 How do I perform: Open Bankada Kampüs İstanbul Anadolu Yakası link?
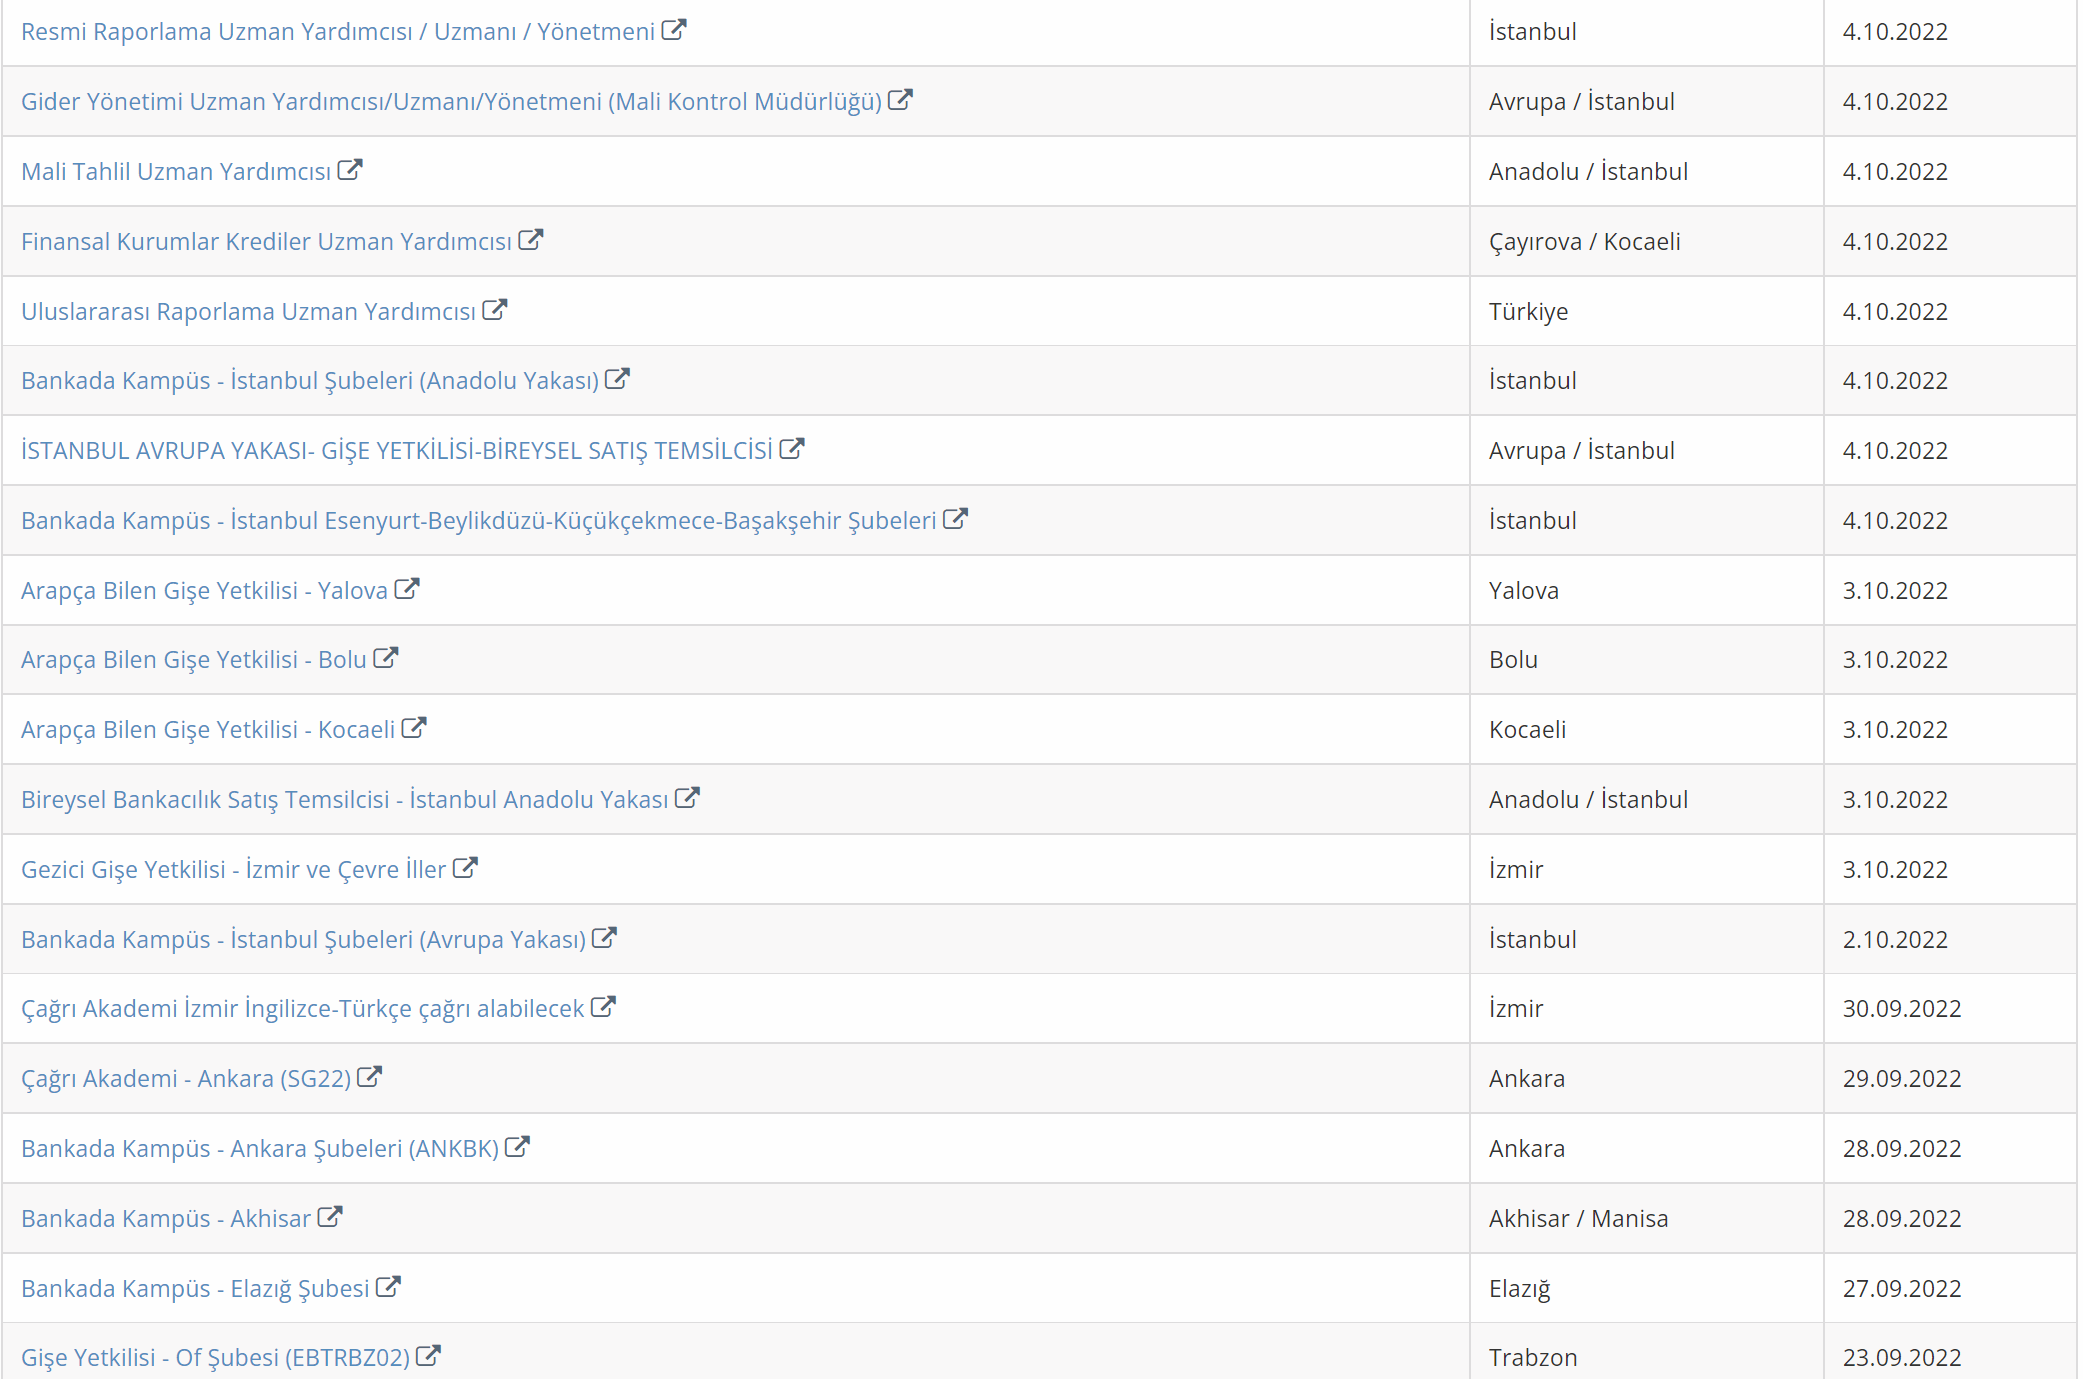pos(309,381)
